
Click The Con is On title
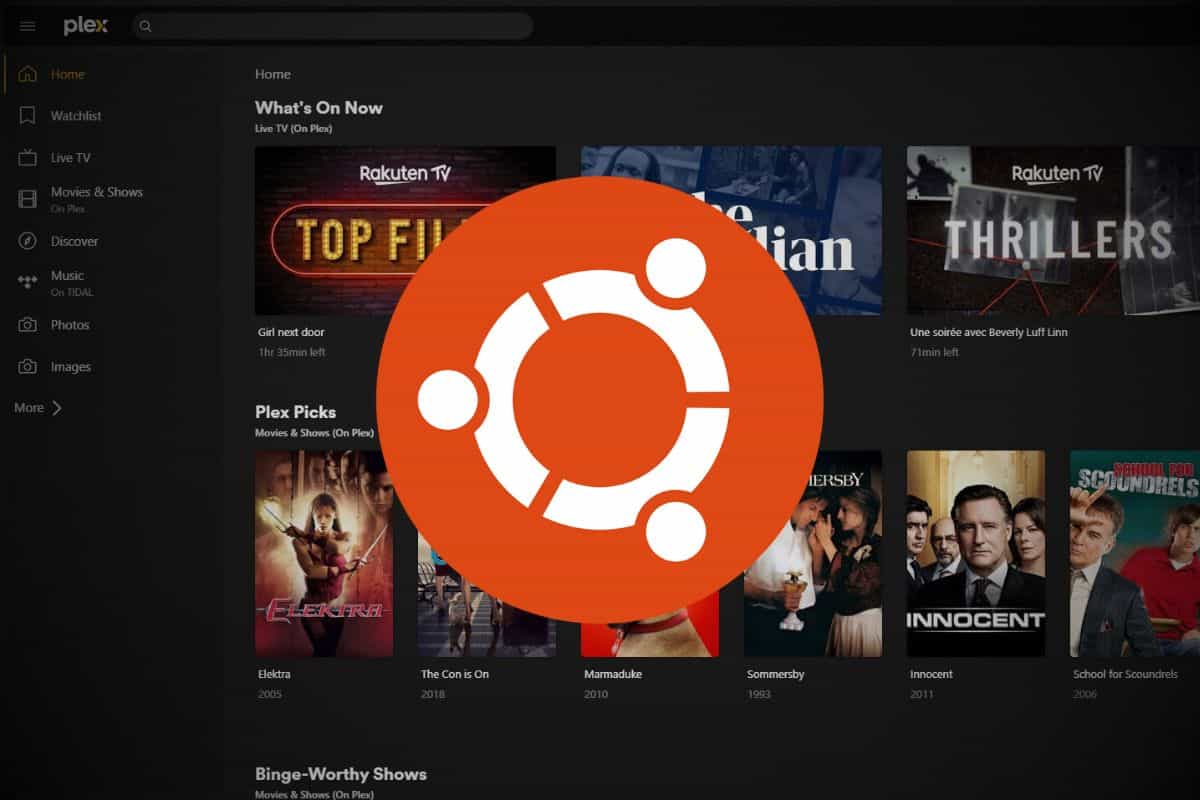click(455, 674)
